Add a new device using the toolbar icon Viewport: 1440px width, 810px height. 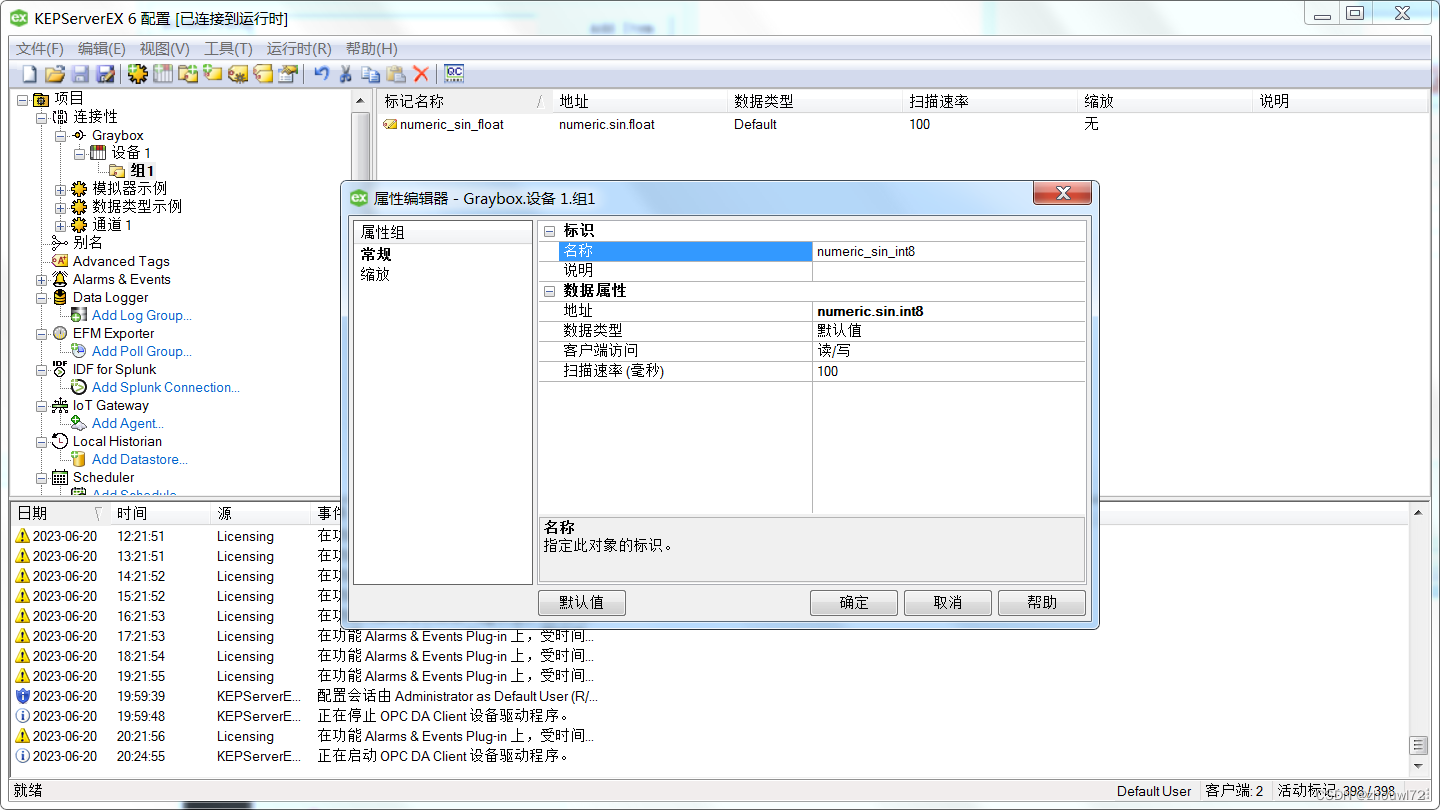pos(162,73)
